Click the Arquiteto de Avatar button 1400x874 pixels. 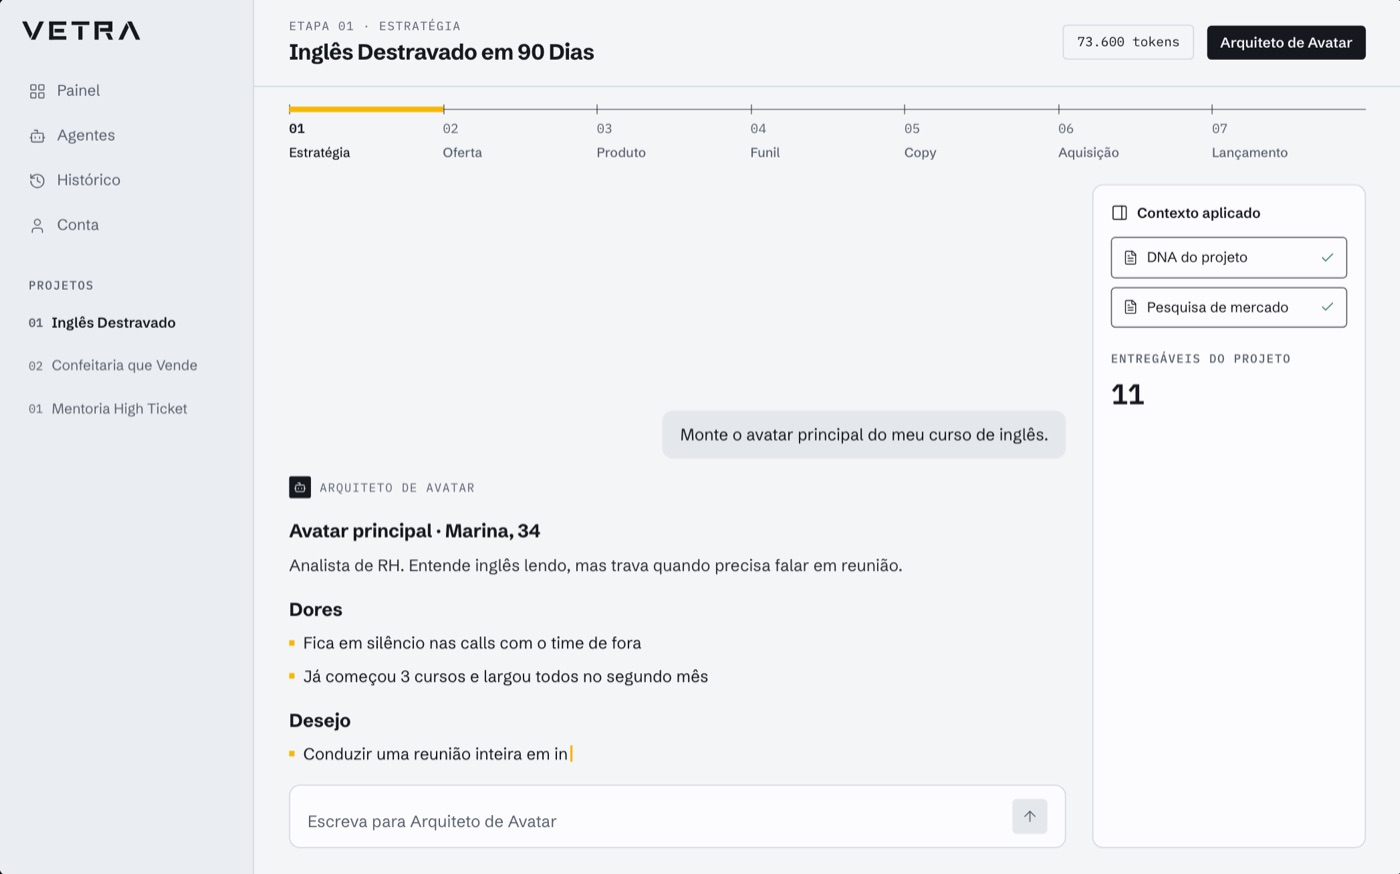pos(1286,43)
